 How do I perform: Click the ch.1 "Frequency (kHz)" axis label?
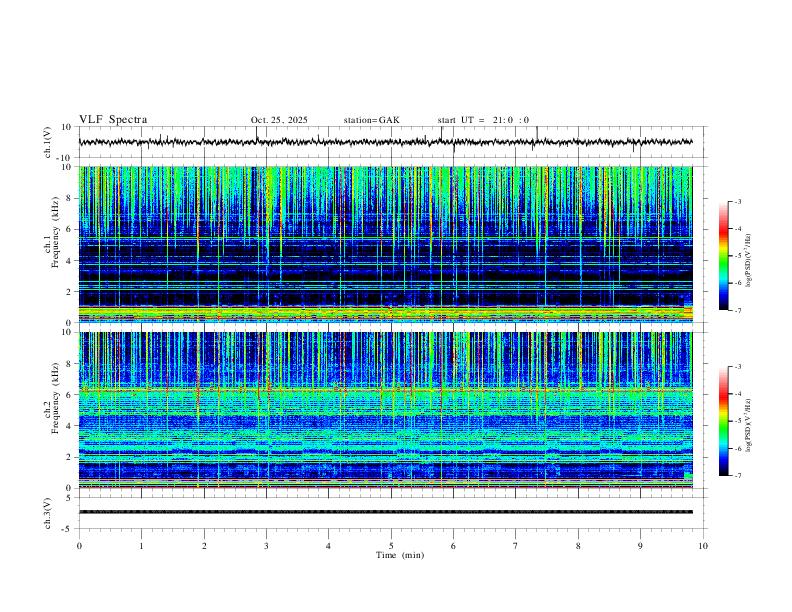[55, 230]
